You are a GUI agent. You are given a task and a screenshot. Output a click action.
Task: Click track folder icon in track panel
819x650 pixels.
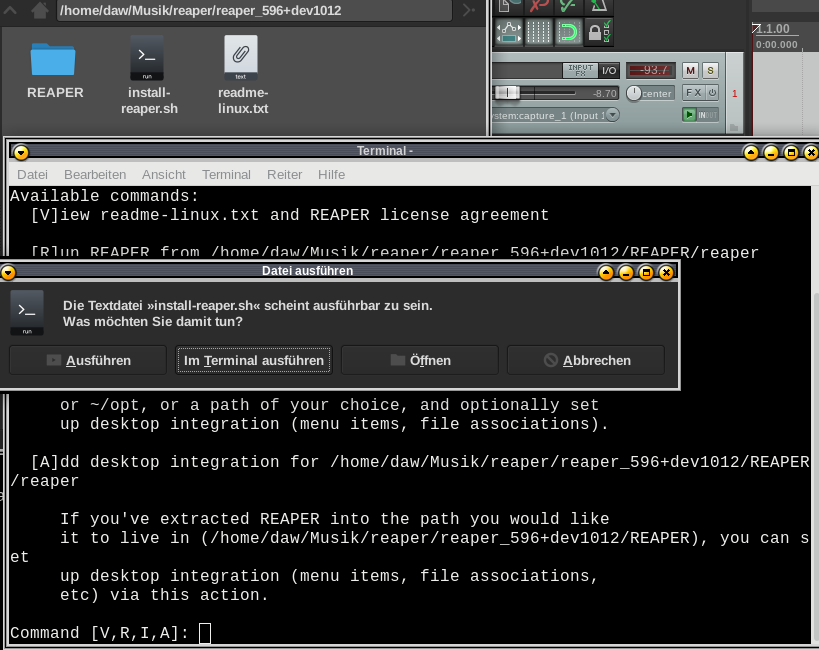[x=734, y=127]
